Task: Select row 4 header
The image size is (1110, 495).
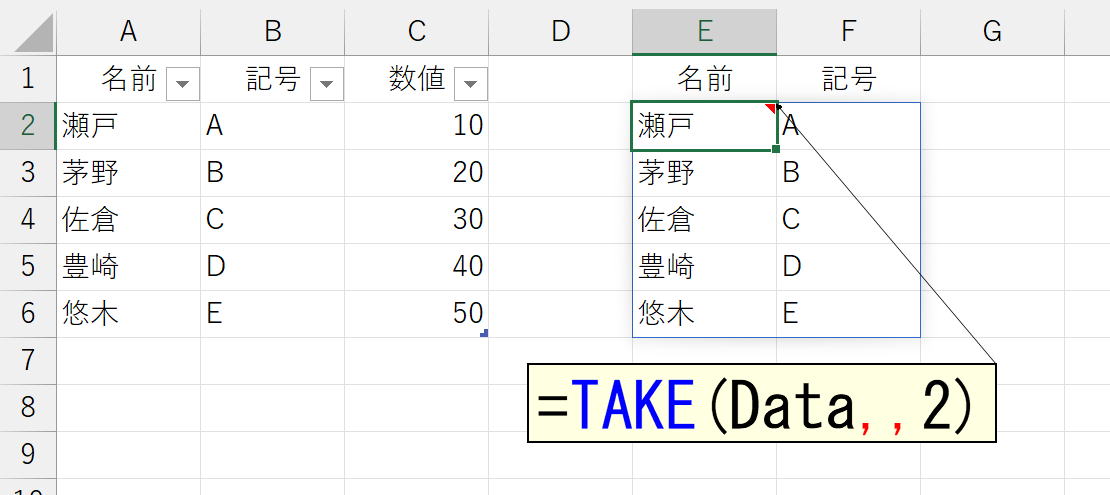Action: point(28,220)
